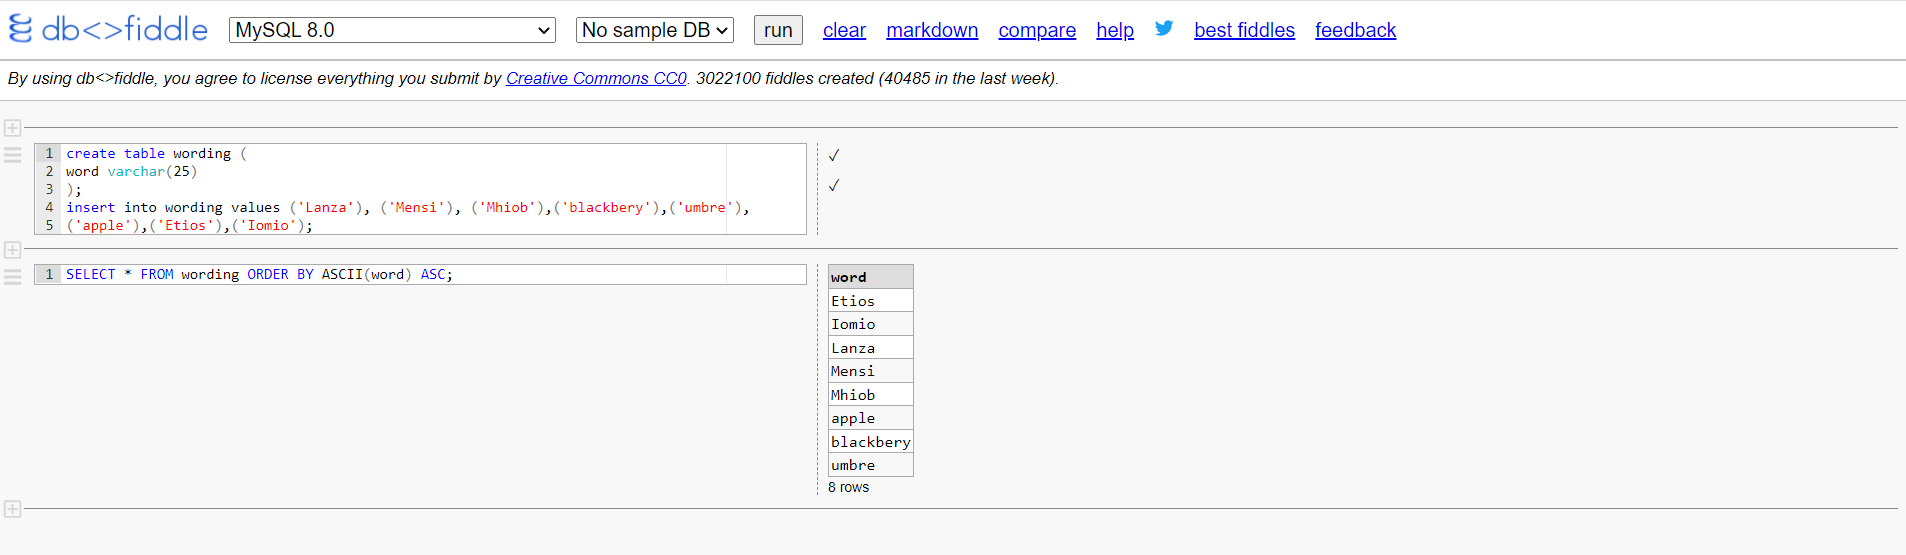
Task: Open the best fiddles link
Action: (1244, 30)
